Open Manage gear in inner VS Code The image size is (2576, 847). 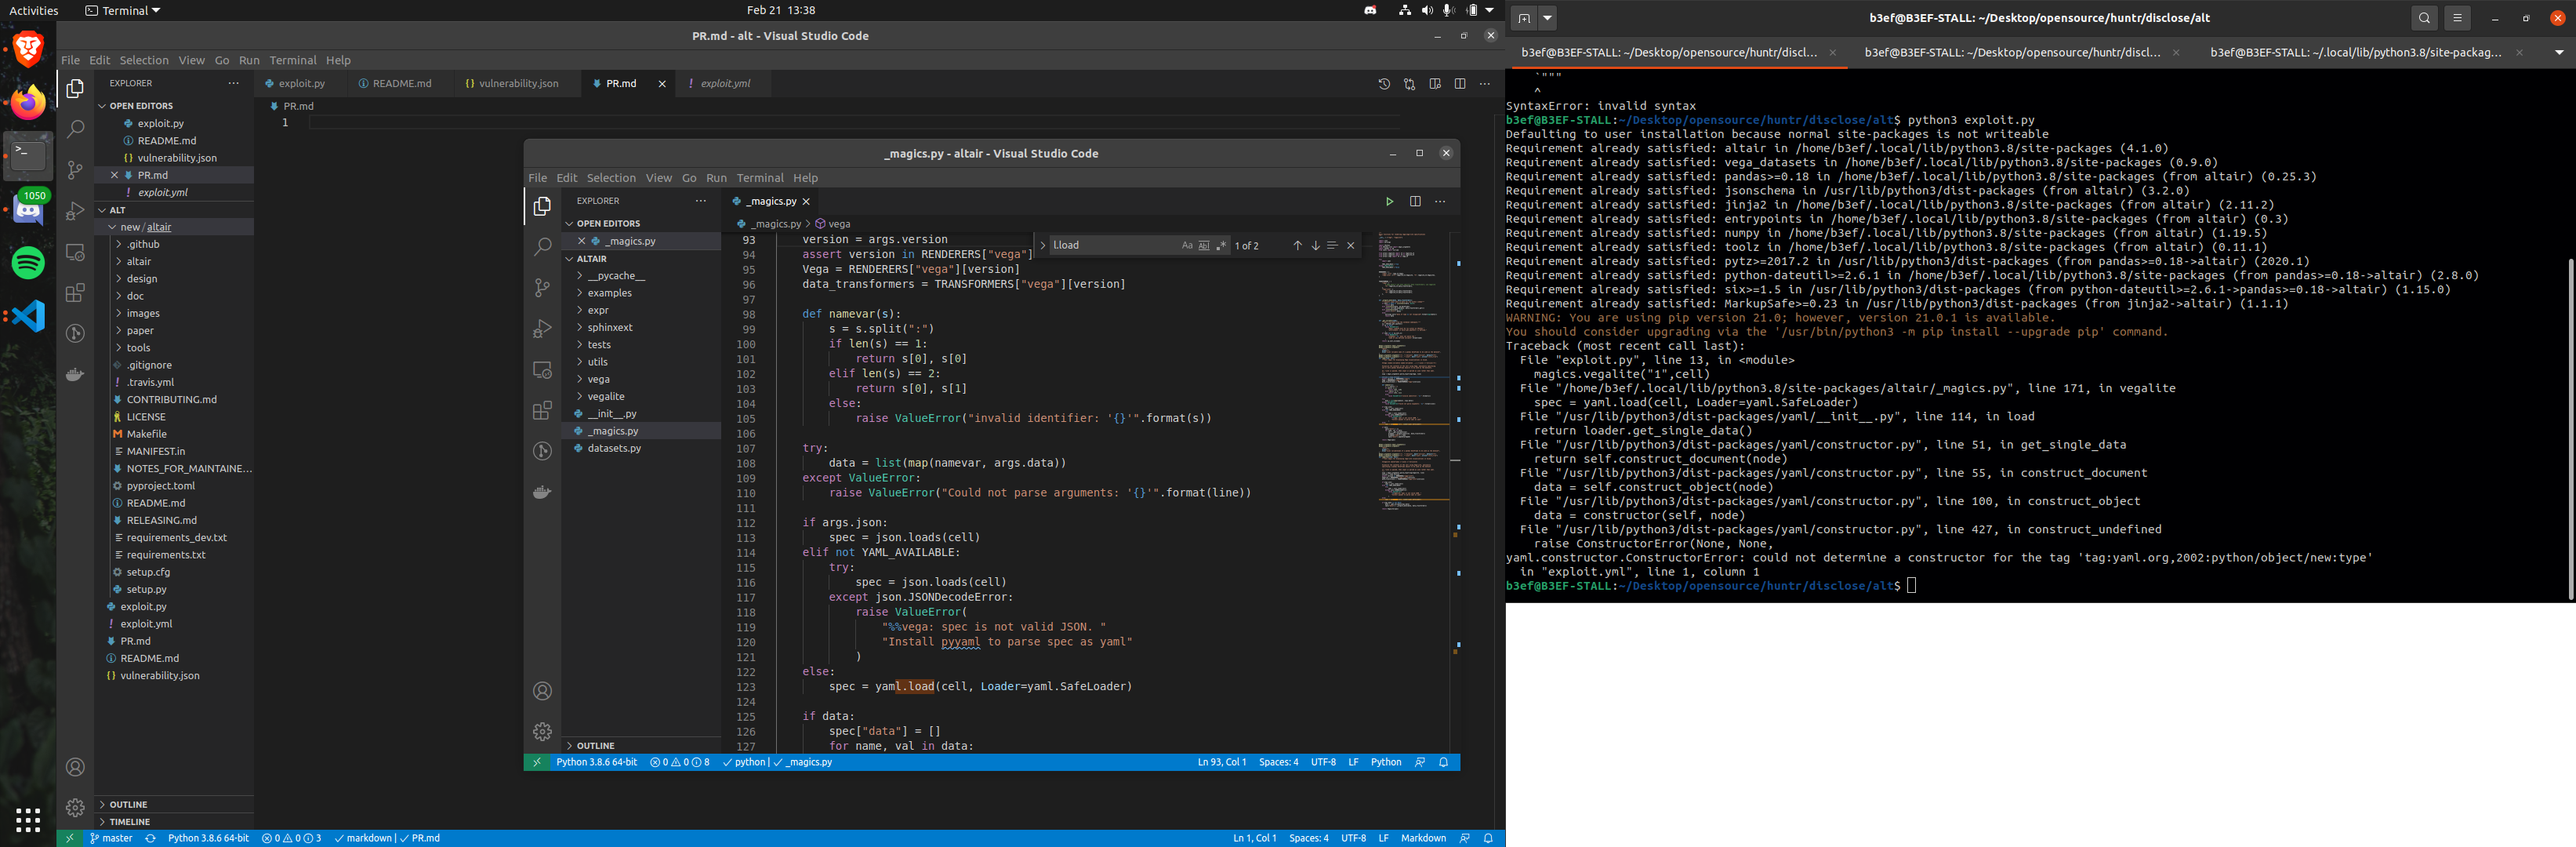coord(542,731)
